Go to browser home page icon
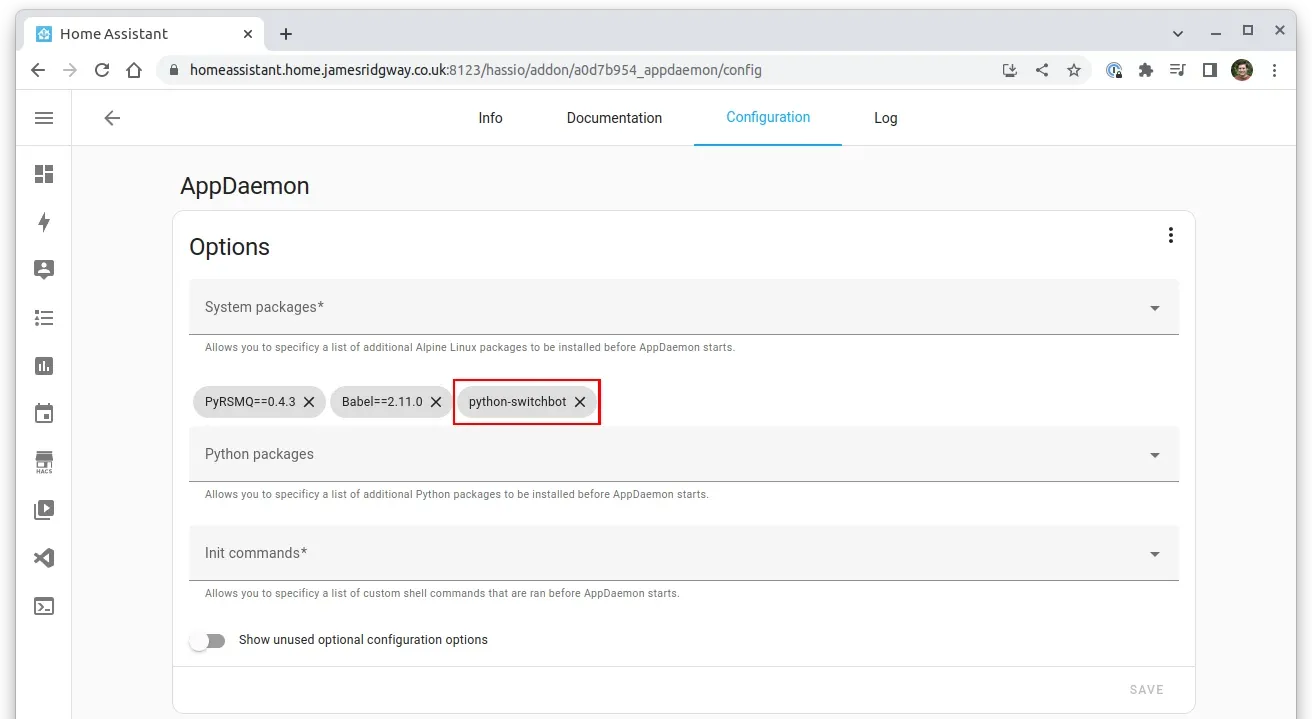The width and height of the screenshot is (1312, 719). [x=134, y=70]
